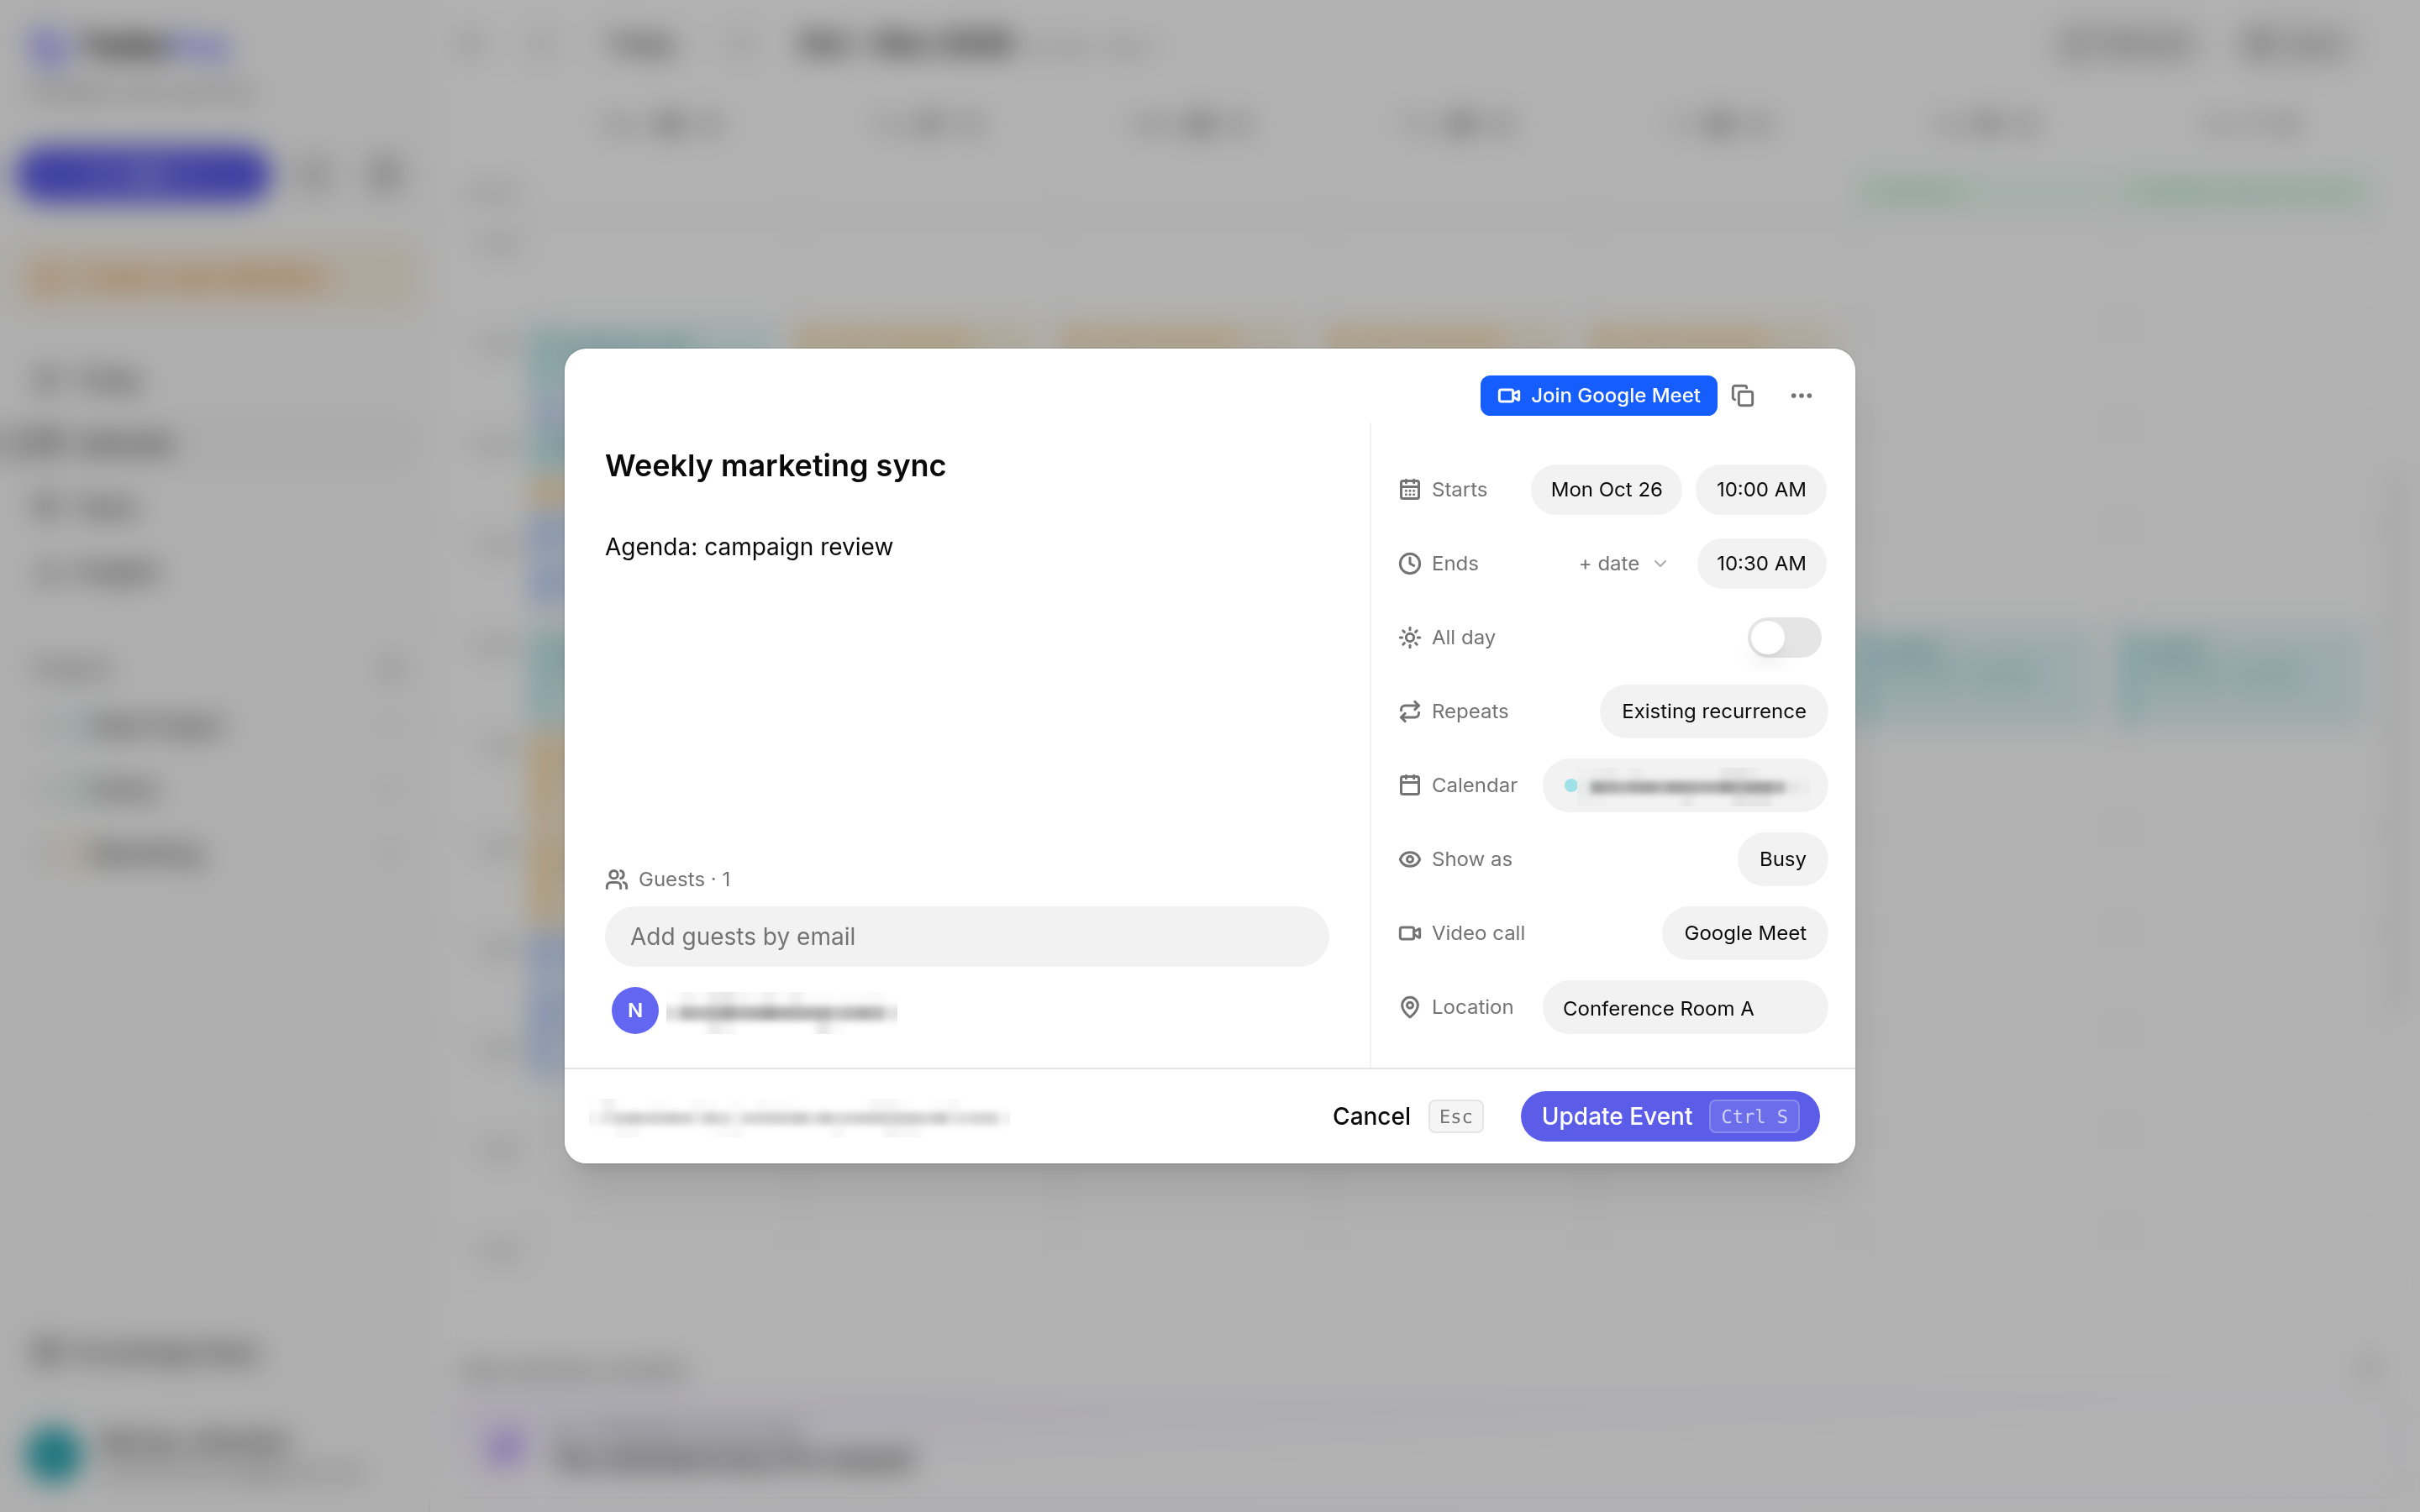
Task: Click the Weekly marketing sync title
Action: (775, 466)
